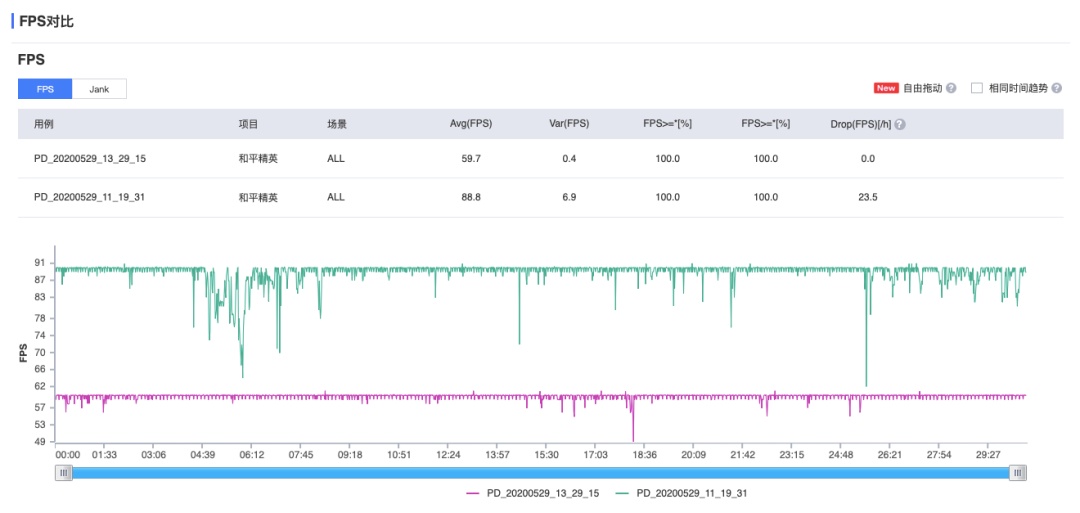
Task: Click x-axis time label 18:36
Action: 645,455
